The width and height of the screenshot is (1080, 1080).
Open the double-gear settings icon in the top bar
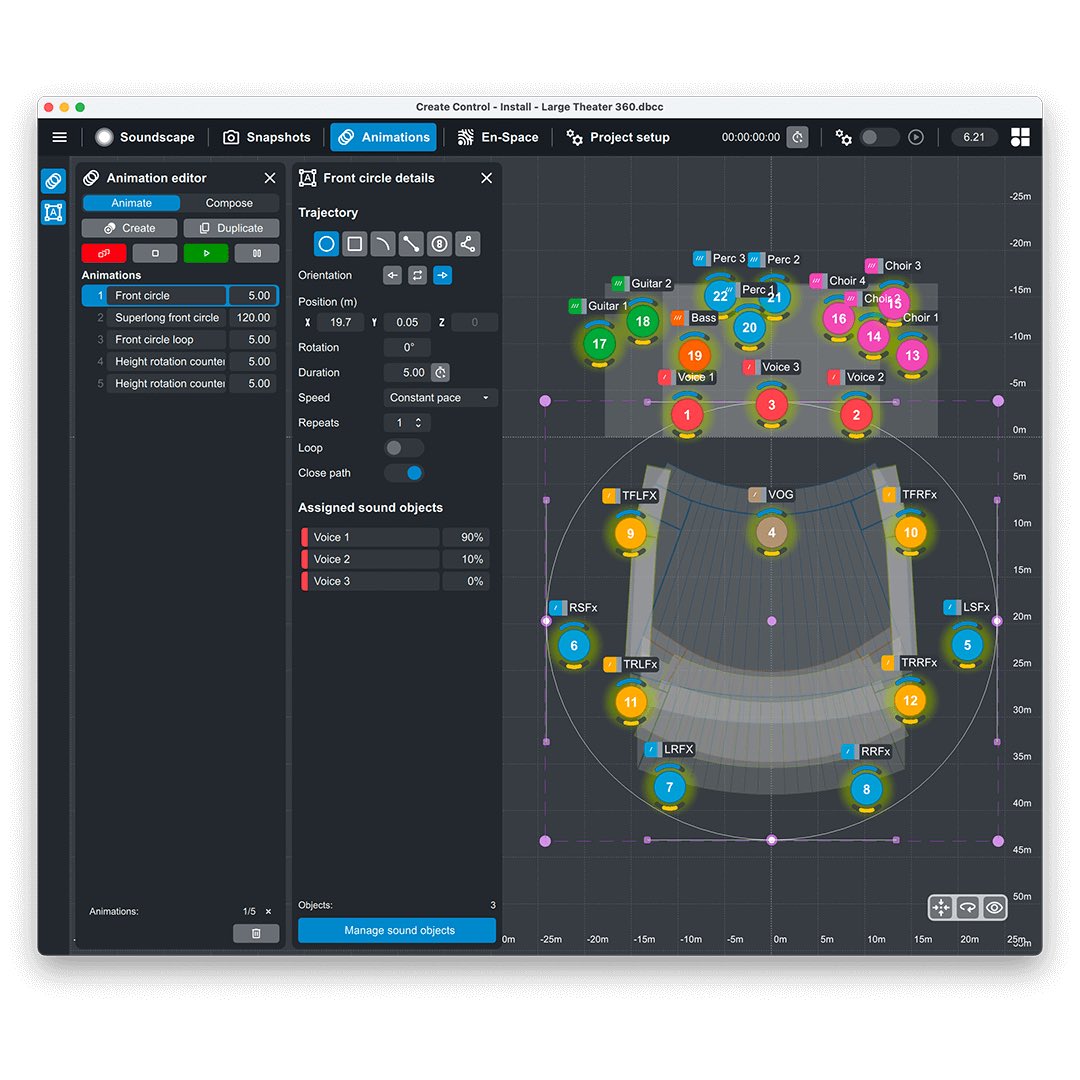843,137
